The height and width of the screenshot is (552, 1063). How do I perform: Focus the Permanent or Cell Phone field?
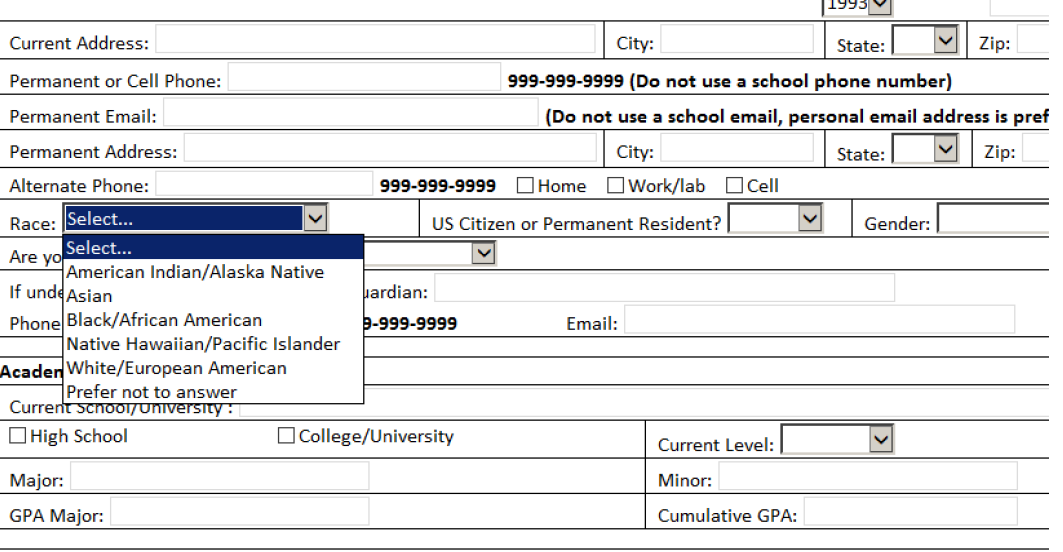[363, 79]
